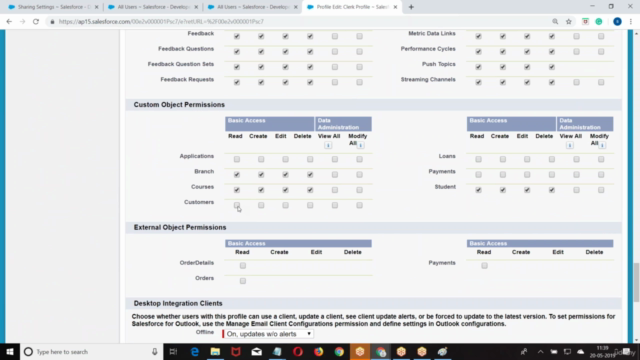
Task: Enable Modify All for Student
Action: pyautogui.click(x=601, y=190)
